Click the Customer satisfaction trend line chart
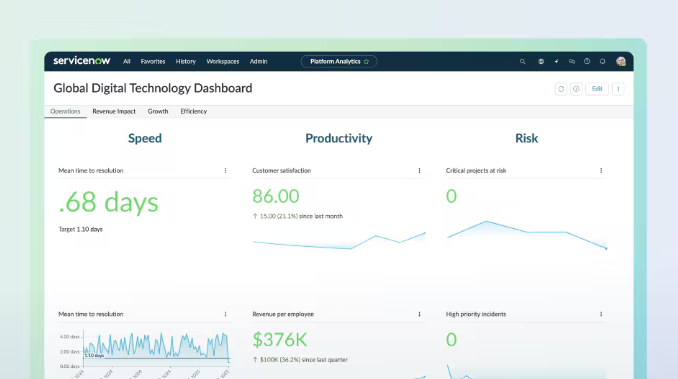This screenshot has width=678, height=379. 339,241
